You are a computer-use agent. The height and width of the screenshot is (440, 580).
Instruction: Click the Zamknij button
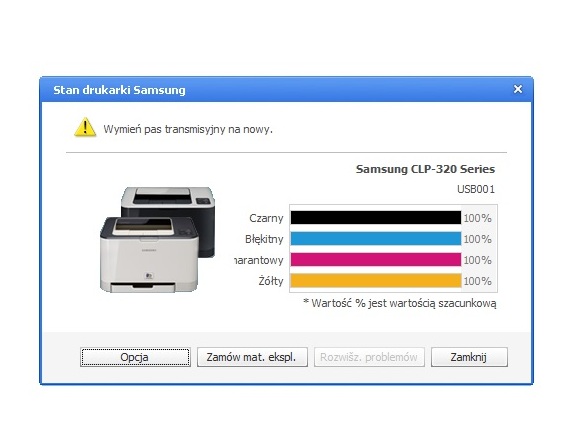(469, 357)
